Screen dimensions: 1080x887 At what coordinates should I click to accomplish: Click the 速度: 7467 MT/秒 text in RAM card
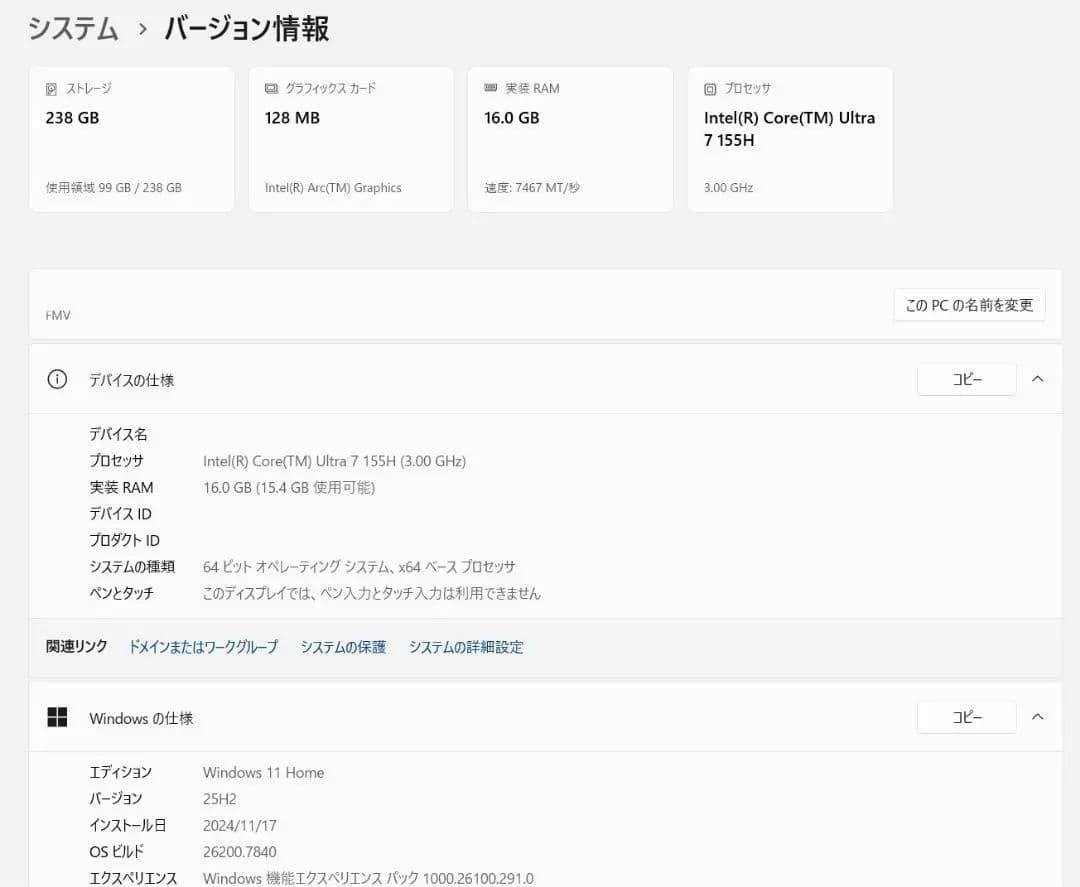[531, 188]
